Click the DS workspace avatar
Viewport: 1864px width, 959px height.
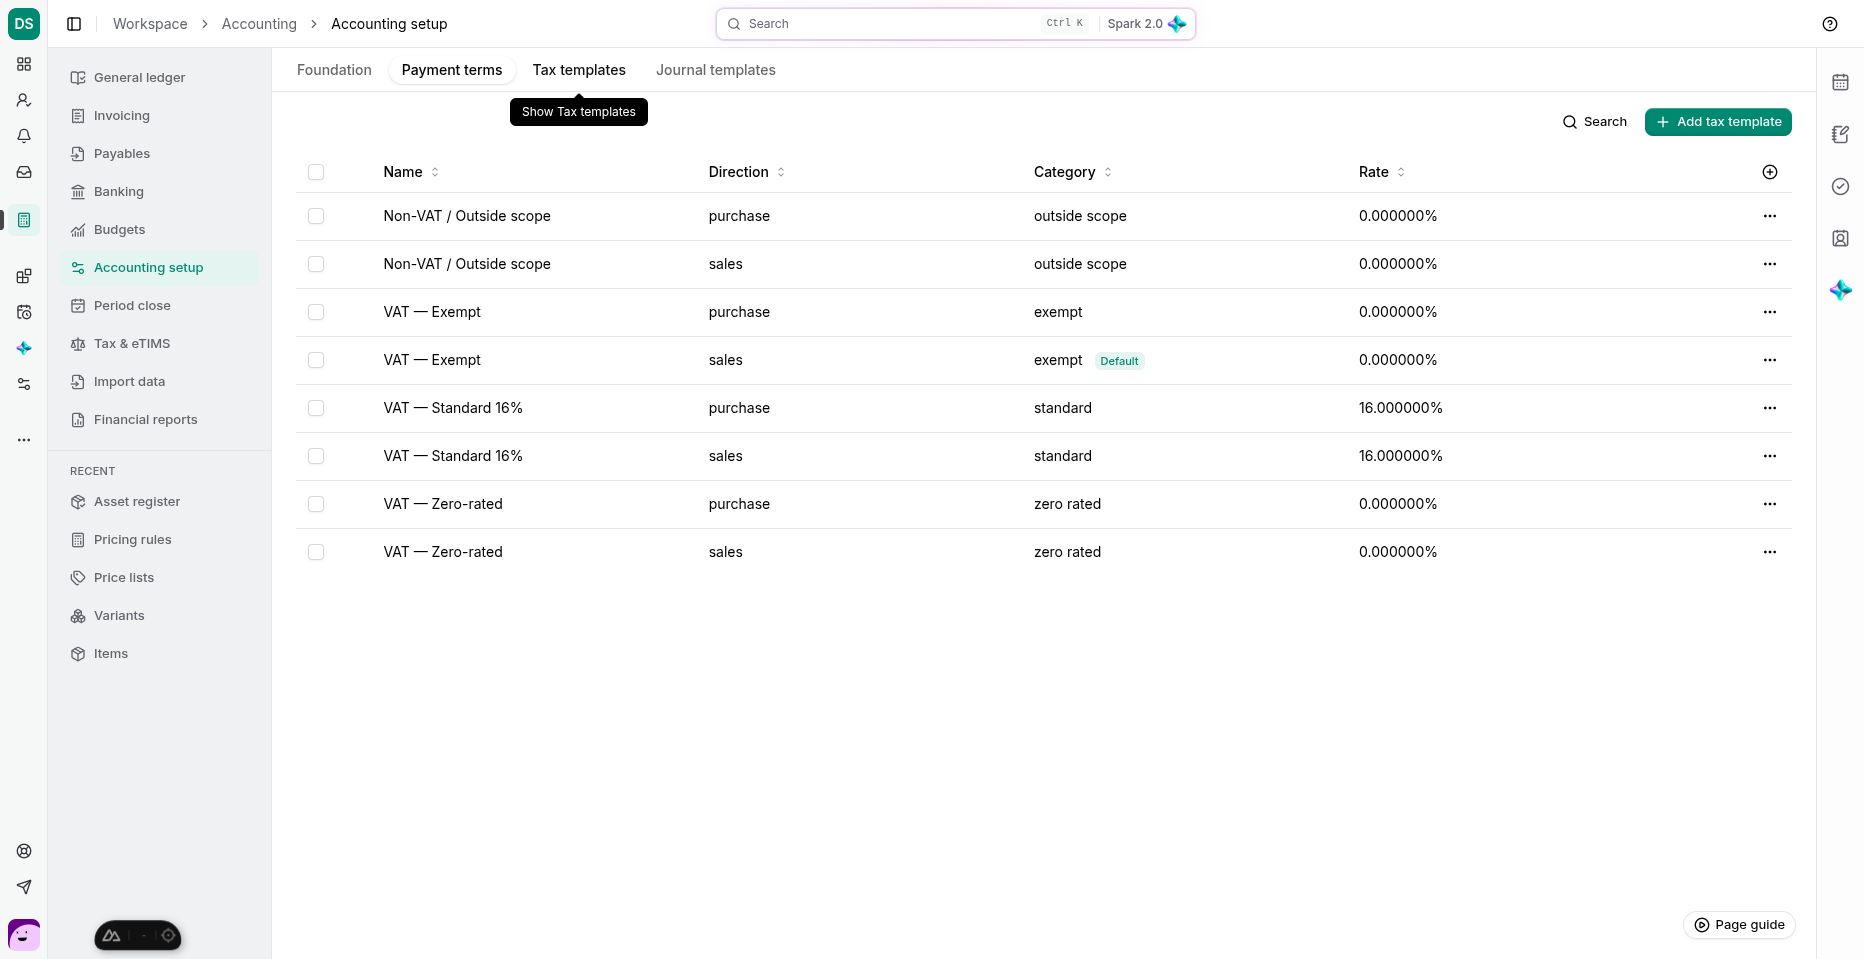click(24, 24)
